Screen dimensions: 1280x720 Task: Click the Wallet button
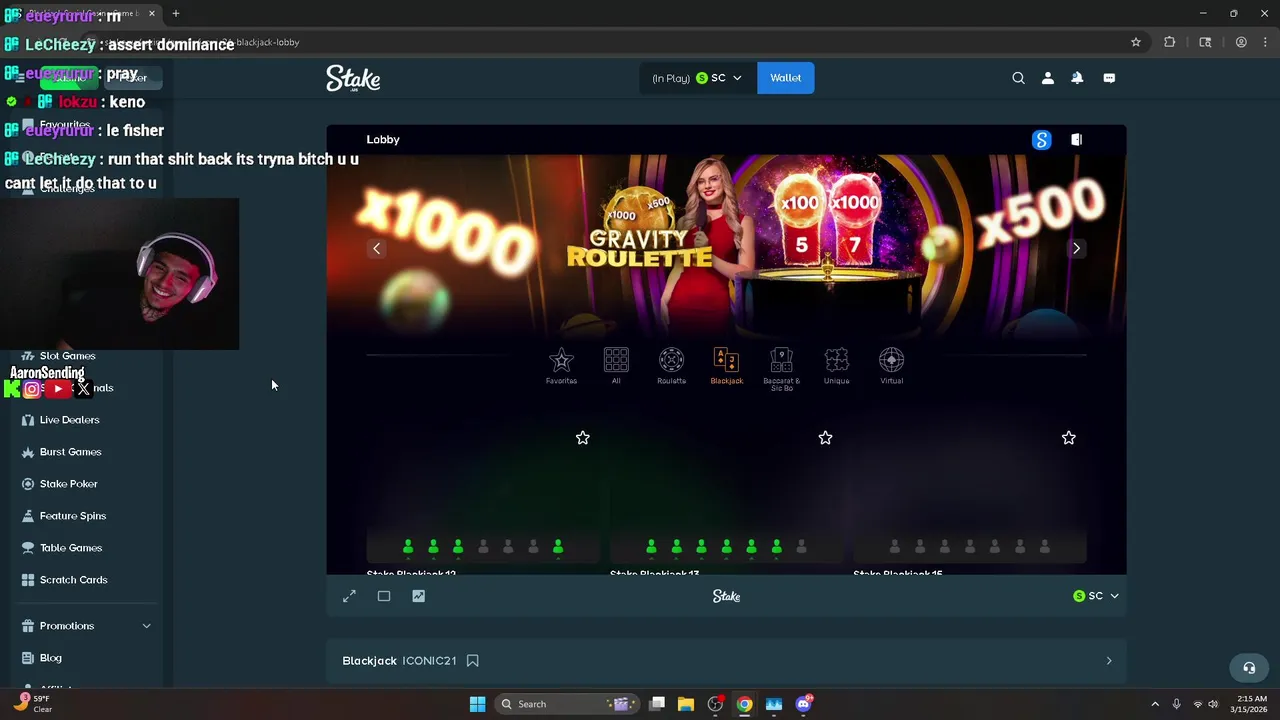[785, 78]
